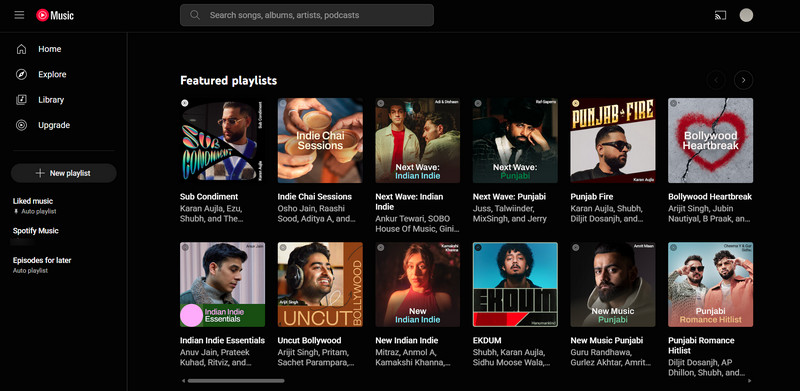This screenshot has width=800, height=391.
Task: Open Sub Condiment playlist cover
Action: click(222, 140)
